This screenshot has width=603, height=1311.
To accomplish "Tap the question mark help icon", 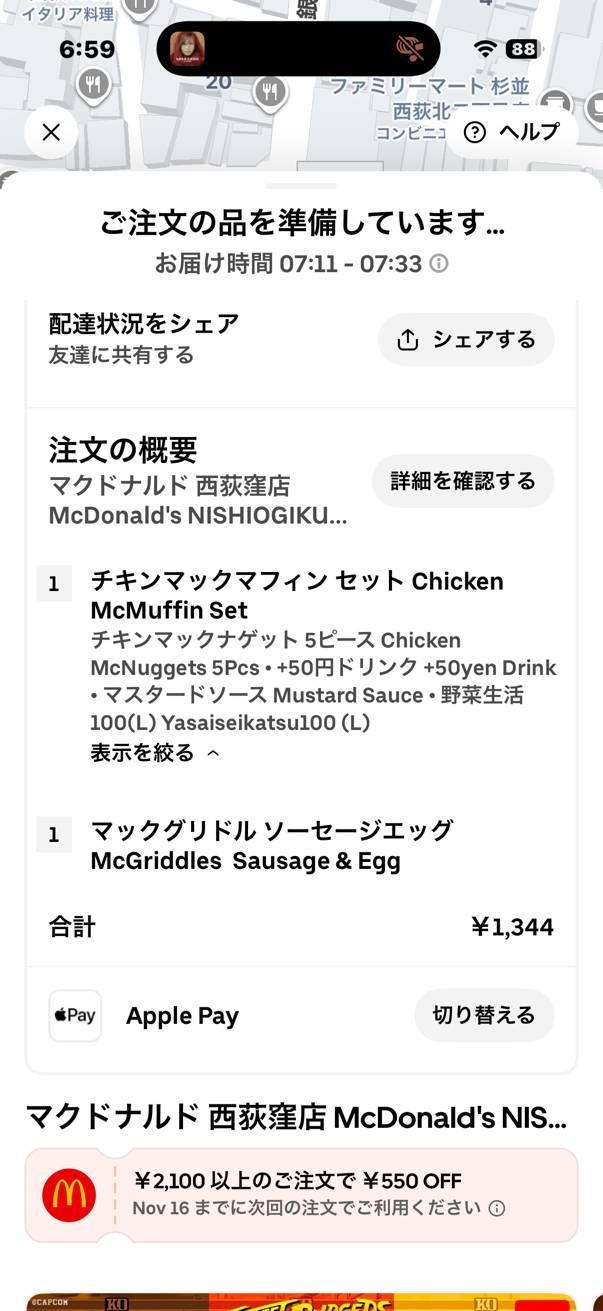I will [x=476, y=132].
